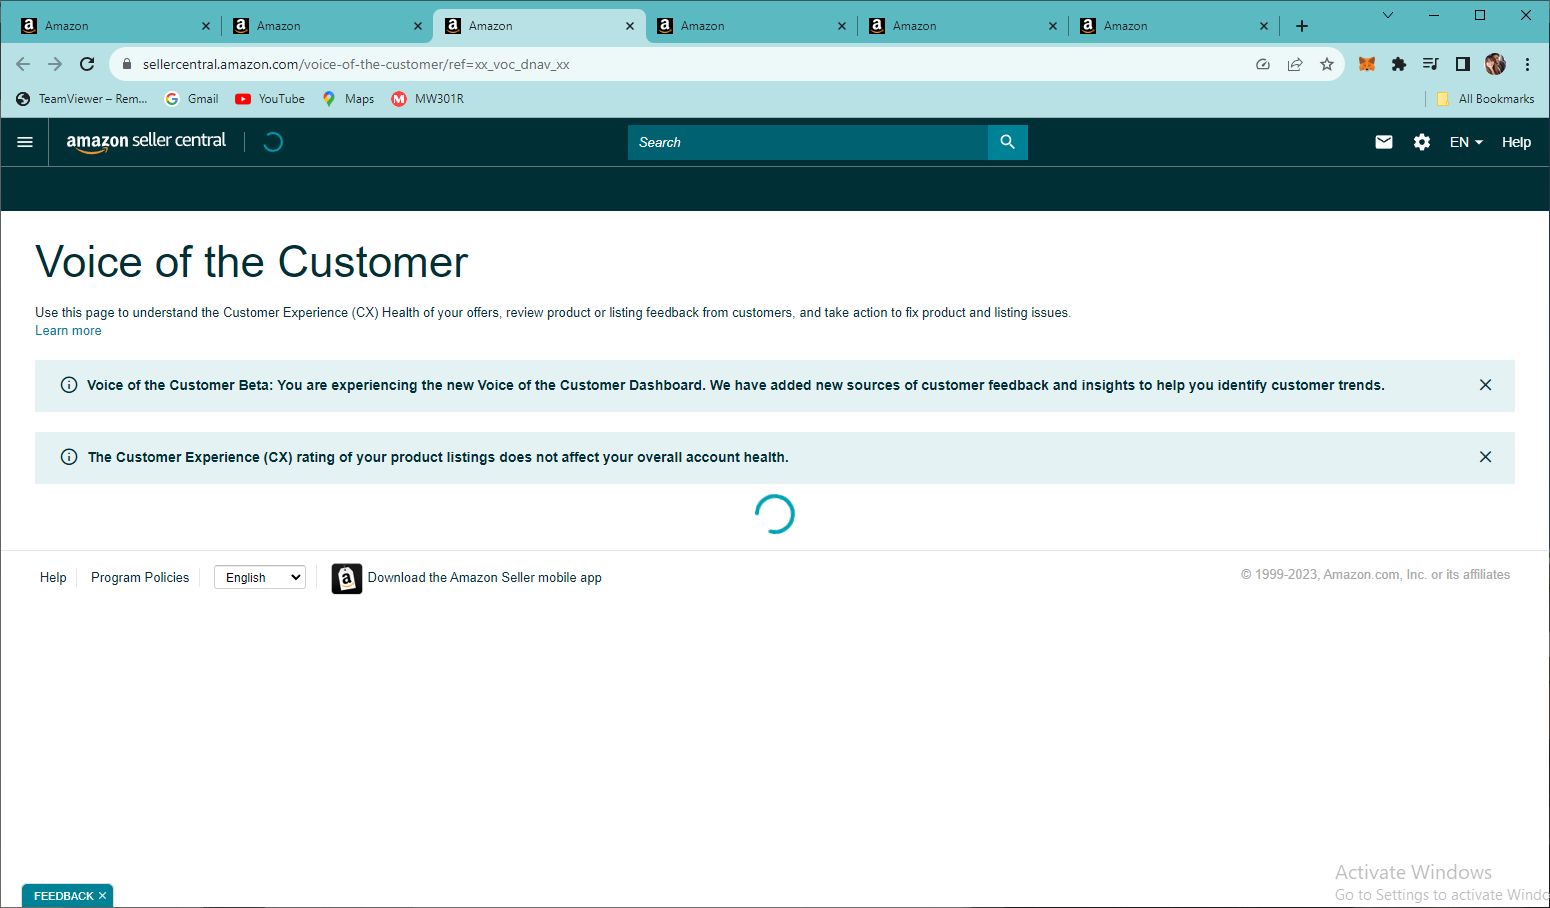This screenshot has height=908, width=1550.
Task: Go back to the previous page
Action: (x=23, y=64)
